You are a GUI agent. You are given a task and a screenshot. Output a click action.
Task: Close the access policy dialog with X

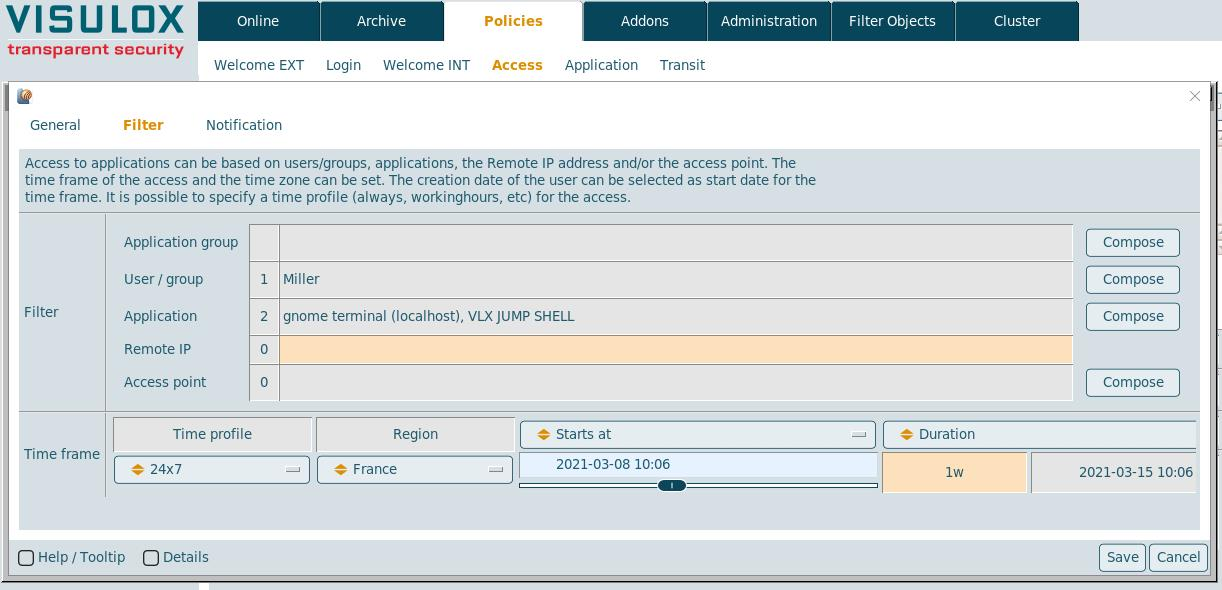click(1194, 96)
